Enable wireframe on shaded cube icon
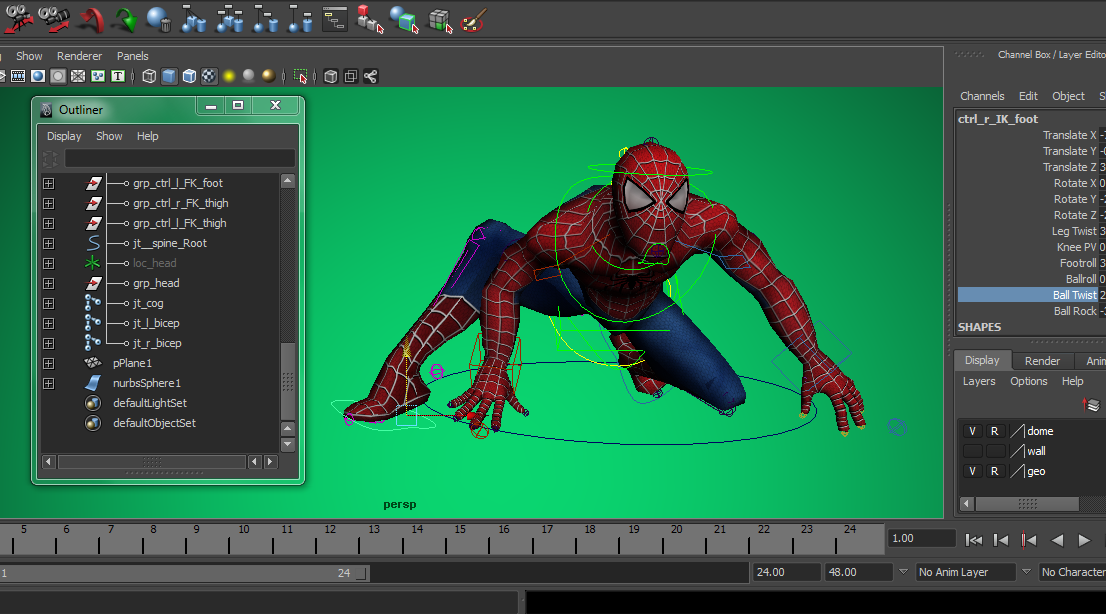 [x=189, y=76]
